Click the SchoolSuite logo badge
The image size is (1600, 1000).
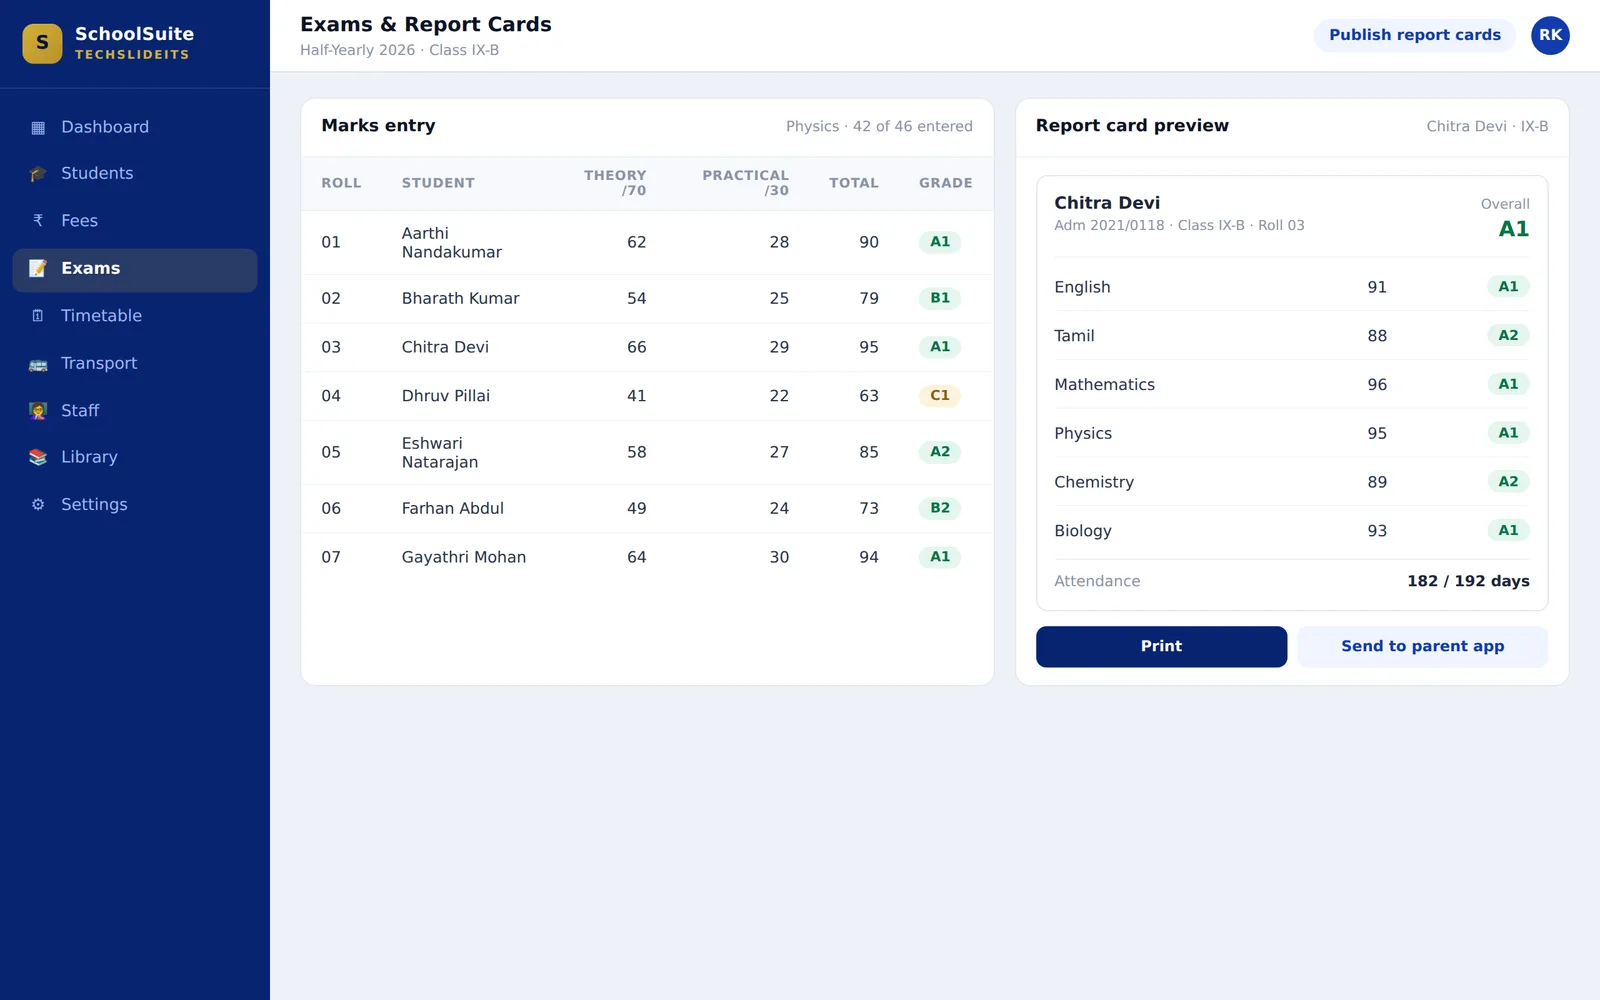[x=42, y=43]
